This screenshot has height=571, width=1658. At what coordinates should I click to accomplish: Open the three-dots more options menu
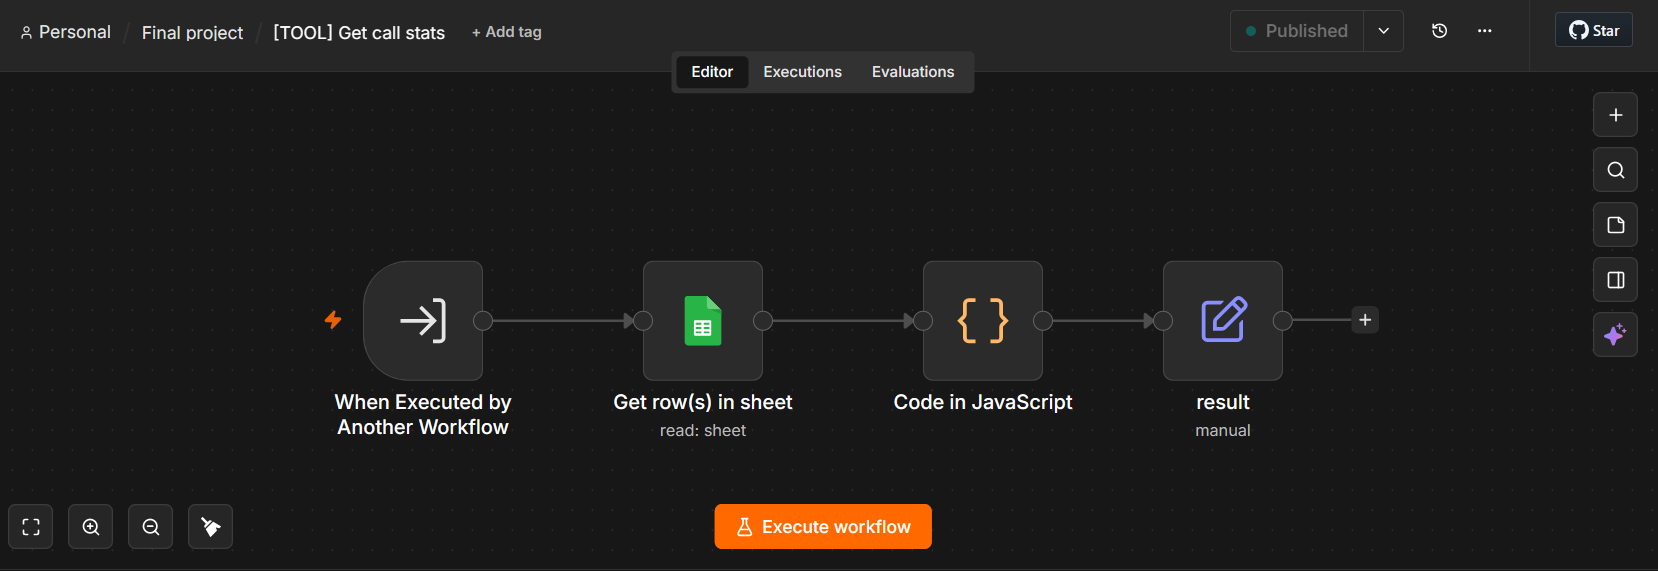click(x=1484, y=31)
